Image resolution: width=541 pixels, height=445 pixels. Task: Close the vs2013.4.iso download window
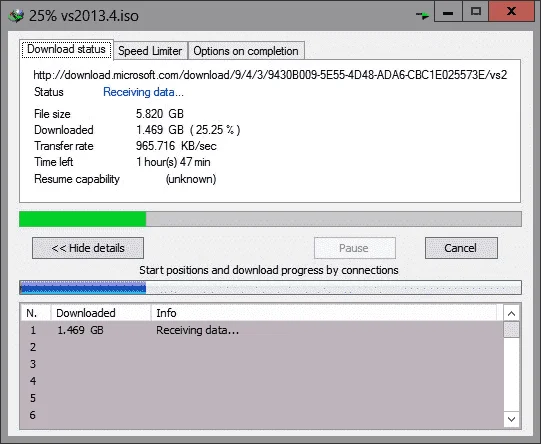click(x=511, y=12)
